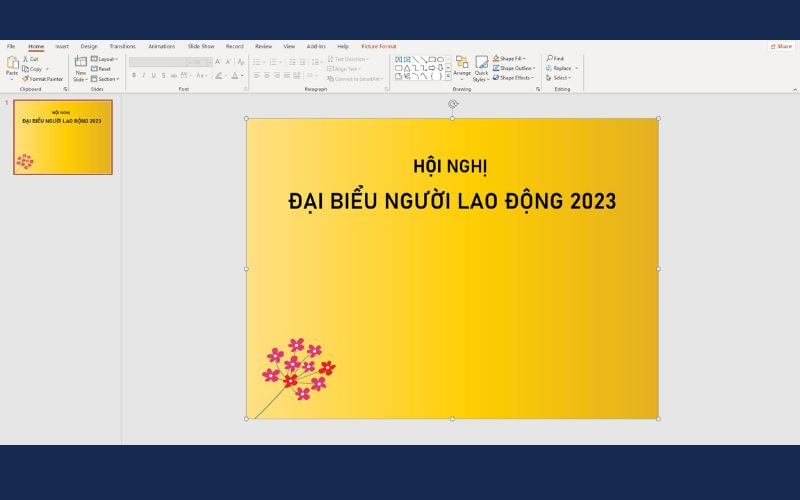Image resolution: width=800 pixels, height=500 pixels.
Task: Toggle Justify paragraph alignment
Action: coord(287,76)
